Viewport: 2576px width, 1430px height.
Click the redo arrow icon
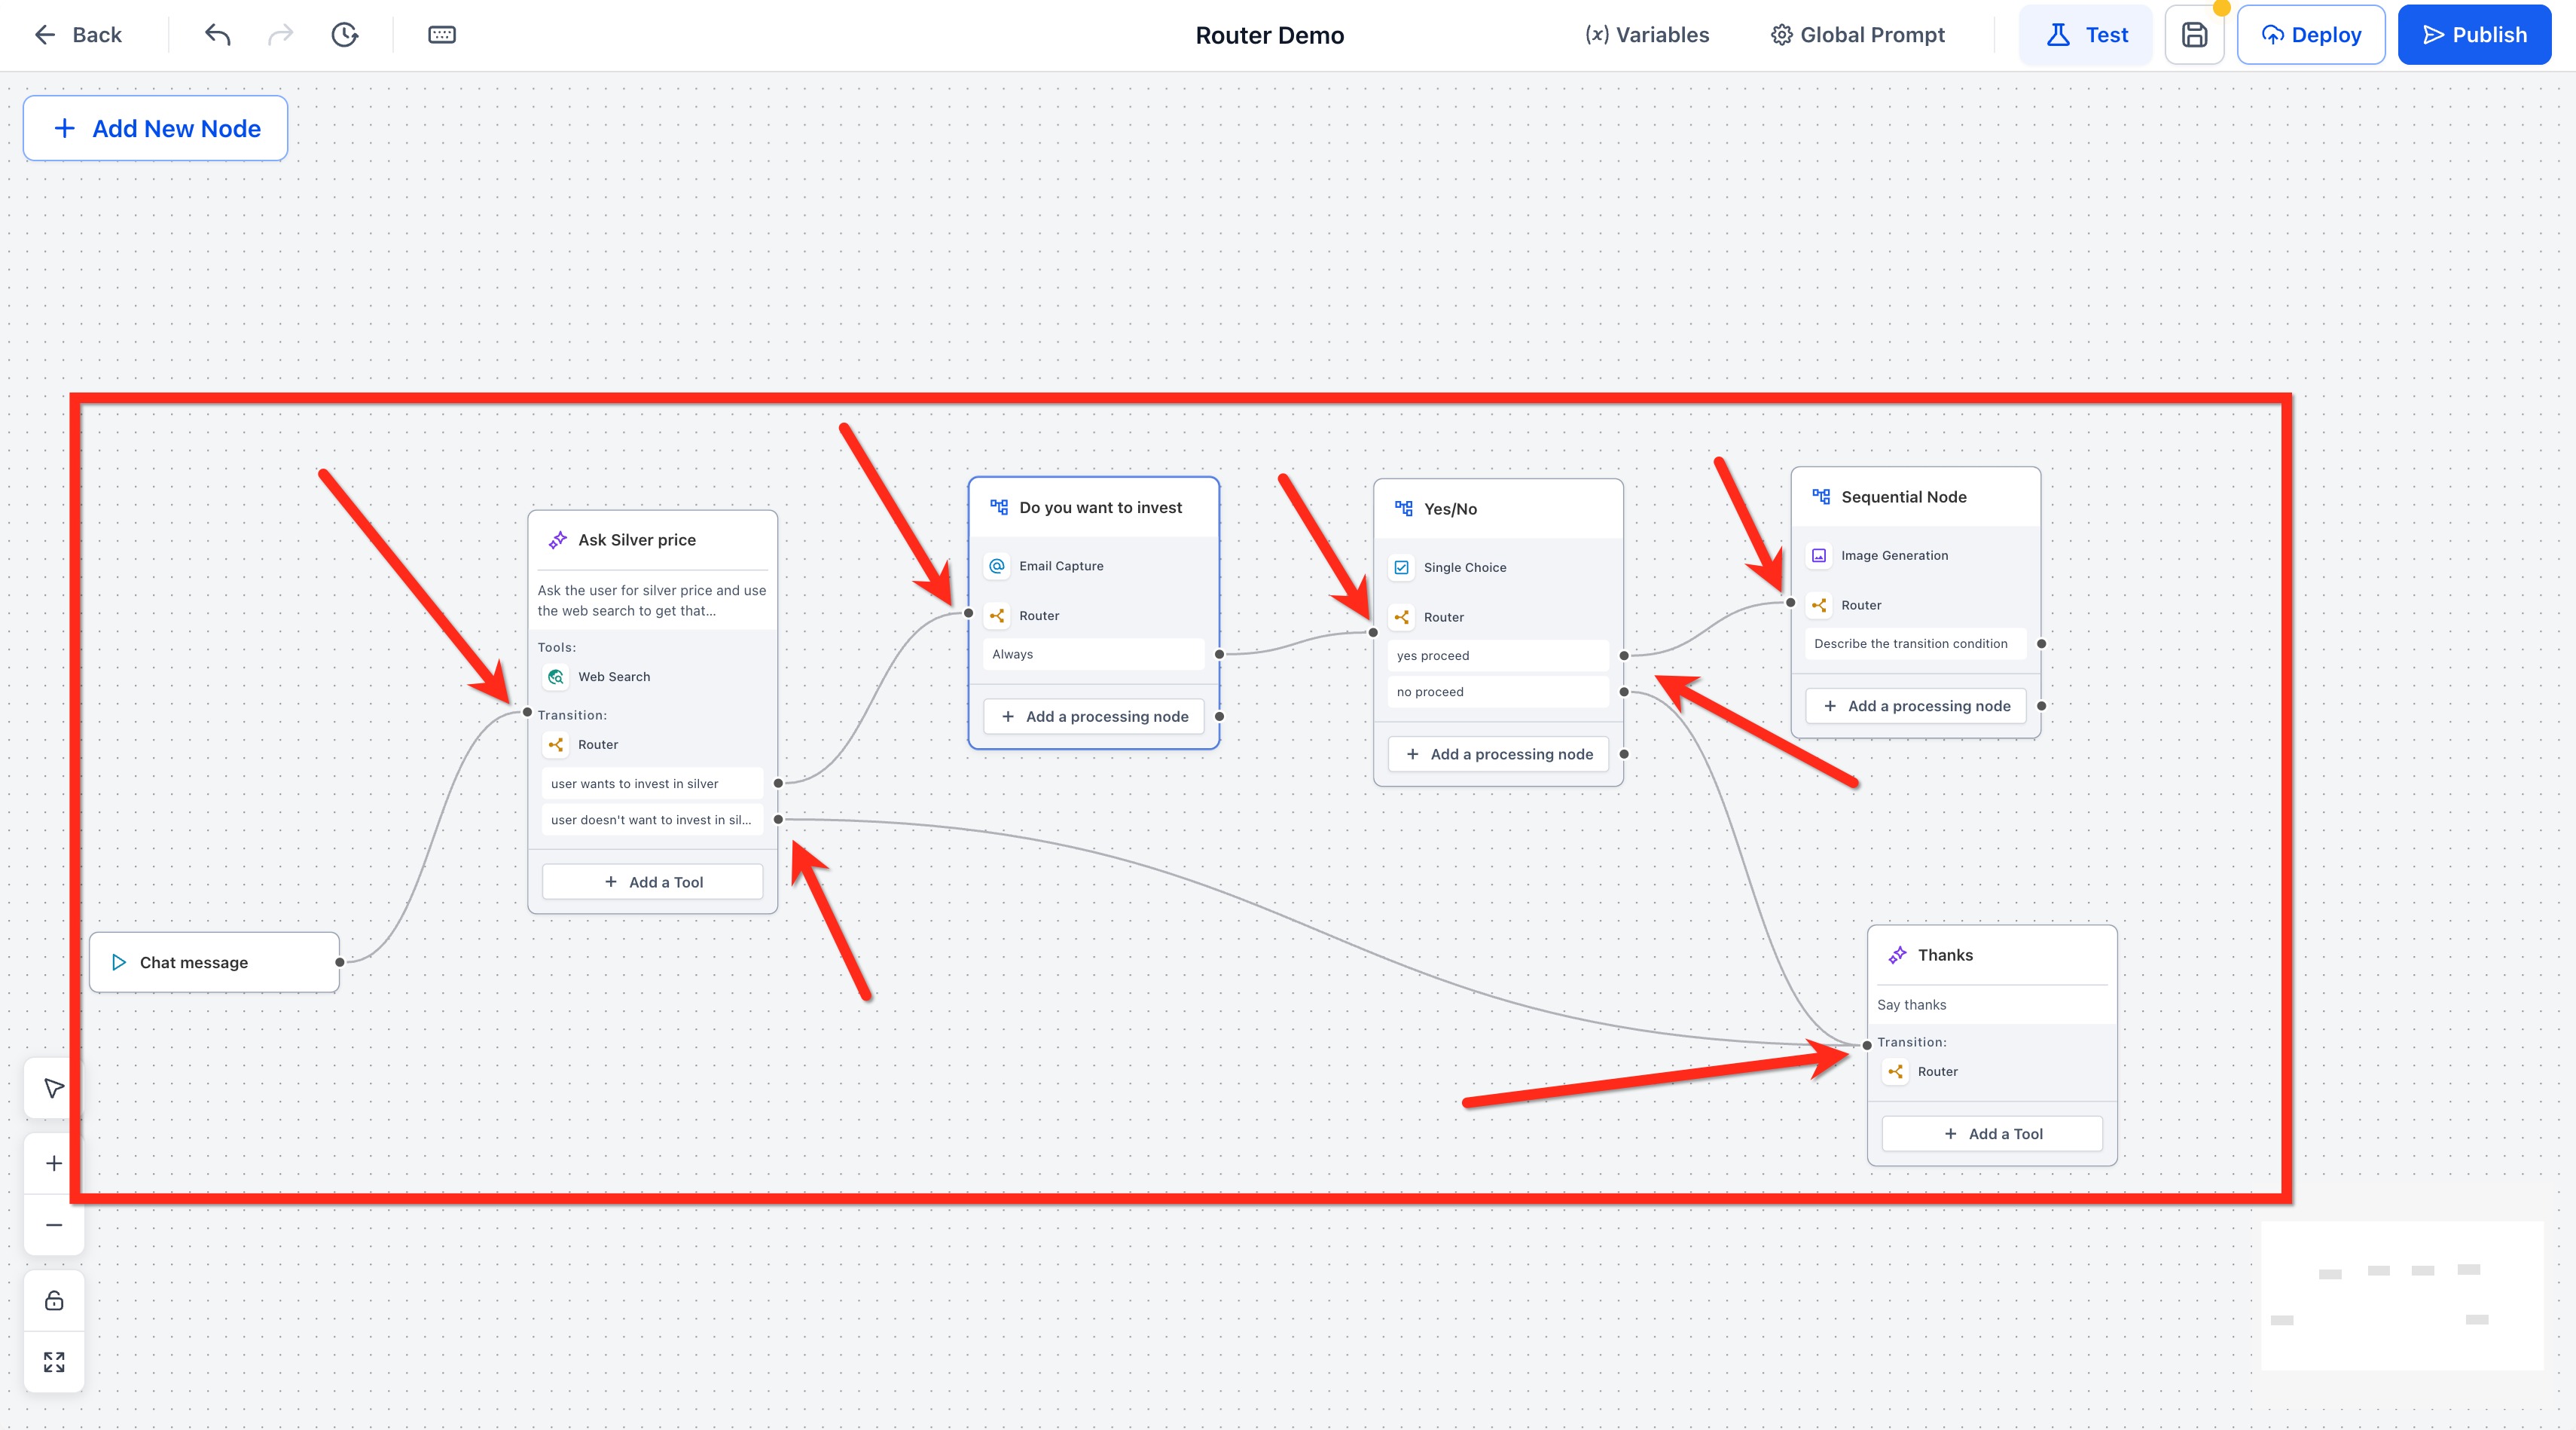tap(280, 35)
